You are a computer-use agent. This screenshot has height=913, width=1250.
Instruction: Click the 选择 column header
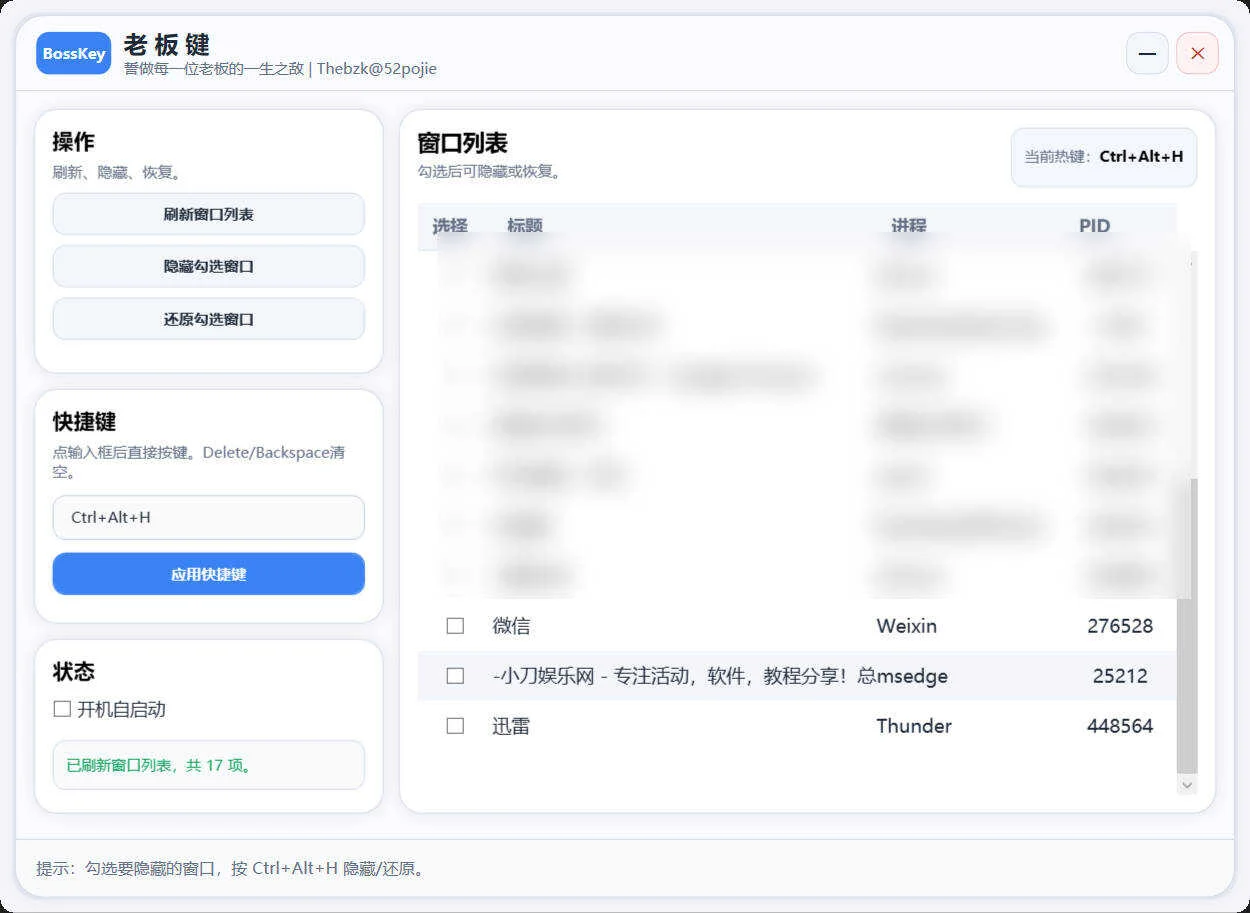coord(448,226)
